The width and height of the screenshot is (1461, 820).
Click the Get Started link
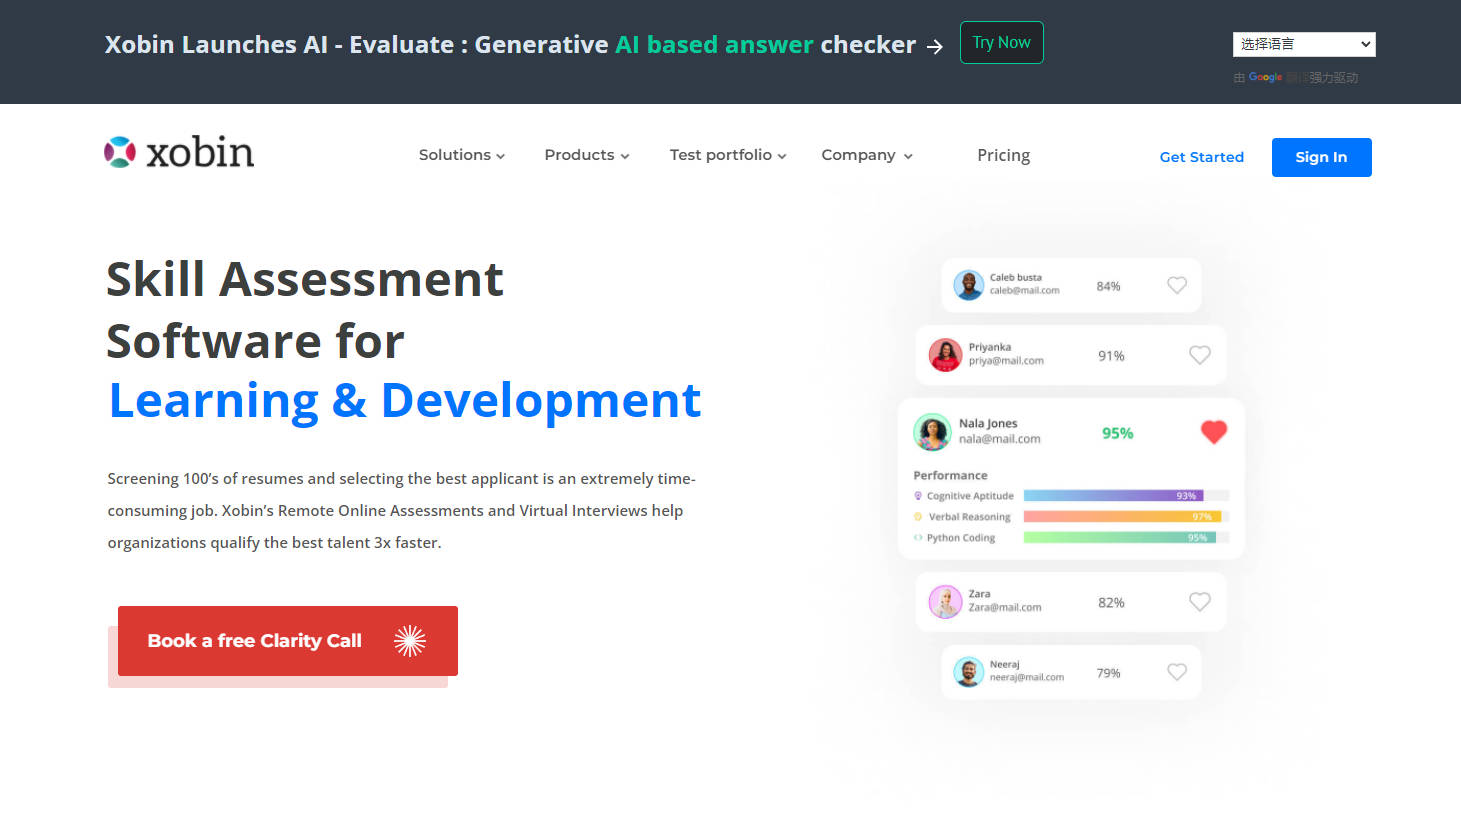(x=1201, y=157)
